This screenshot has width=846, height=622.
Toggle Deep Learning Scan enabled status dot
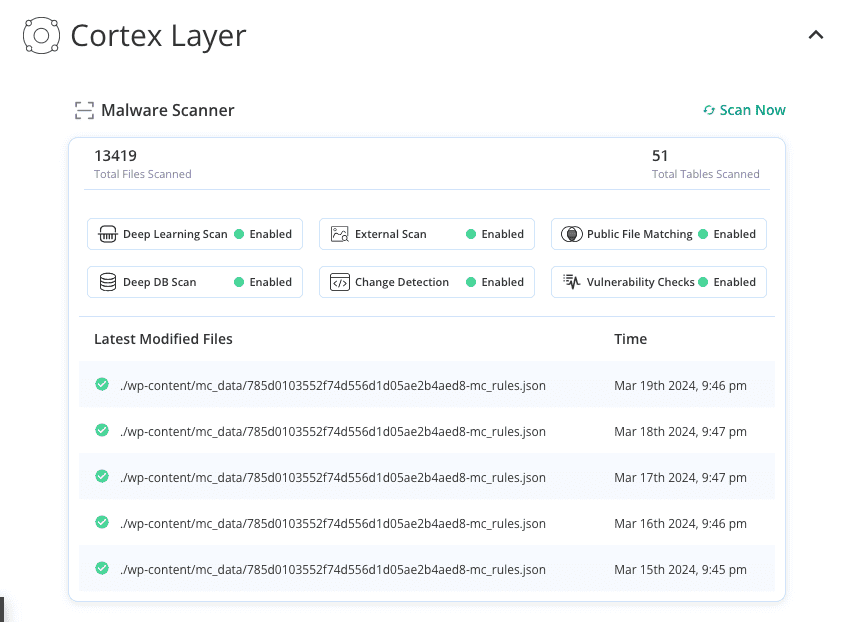click(x=239, y=234)
